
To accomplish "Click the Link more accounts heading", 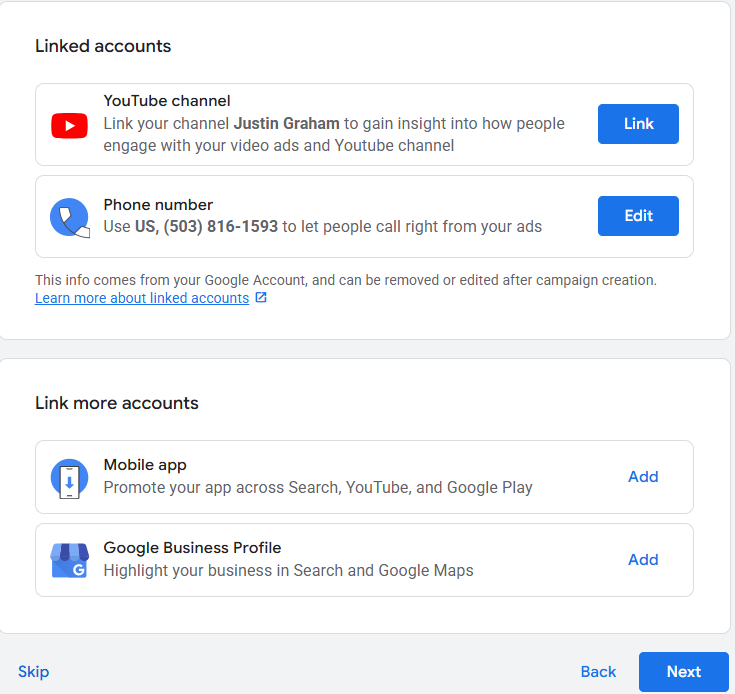I will point(117,403).
